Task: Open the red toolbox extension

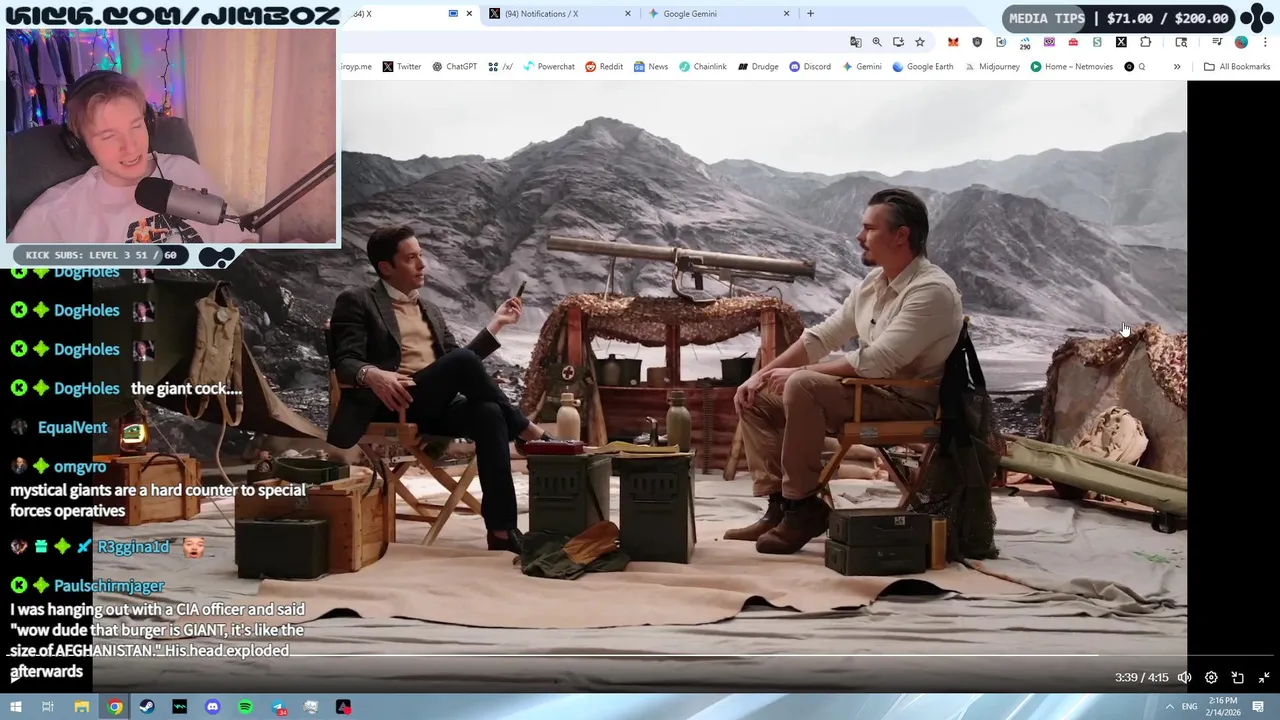Action: 1073,42
